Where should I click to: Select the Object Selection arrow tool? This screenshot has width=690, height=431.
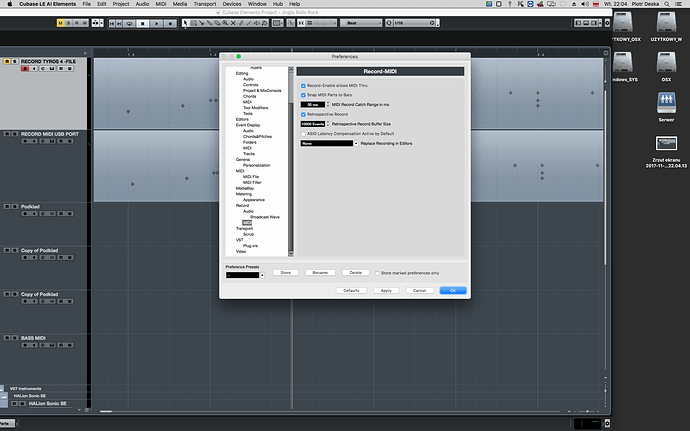[185, 23]
